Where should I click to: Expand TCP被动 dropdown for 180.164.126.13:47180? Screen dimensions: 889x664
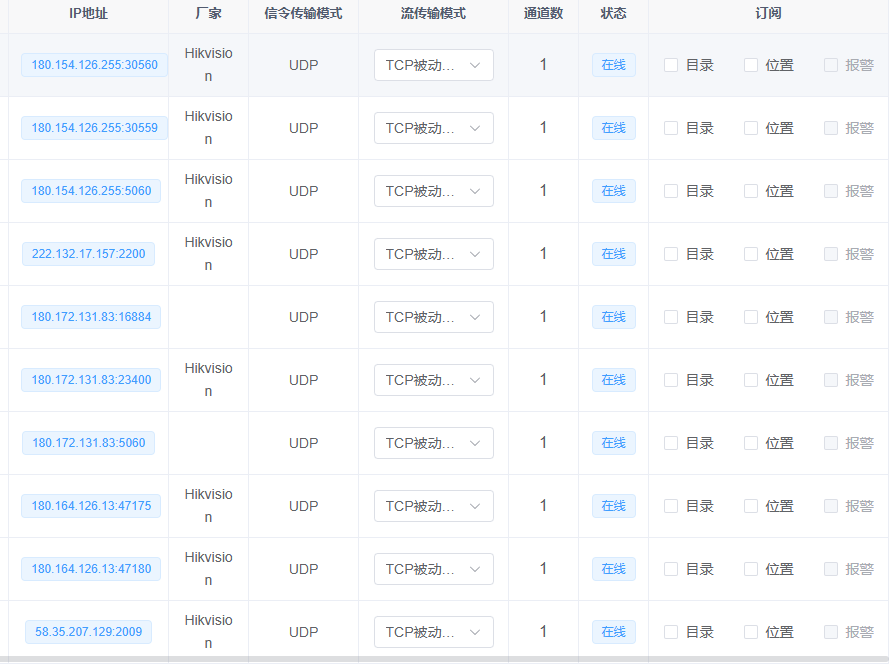(x=433, y=569)
